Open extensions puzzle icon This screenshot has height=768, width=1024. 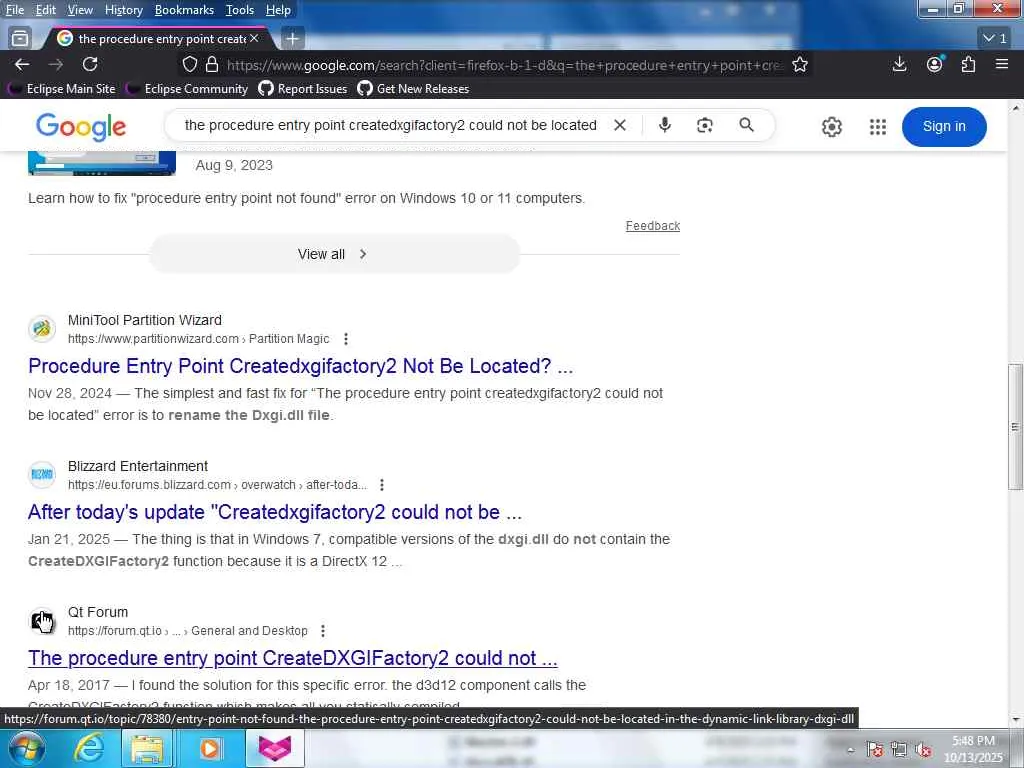968,64
